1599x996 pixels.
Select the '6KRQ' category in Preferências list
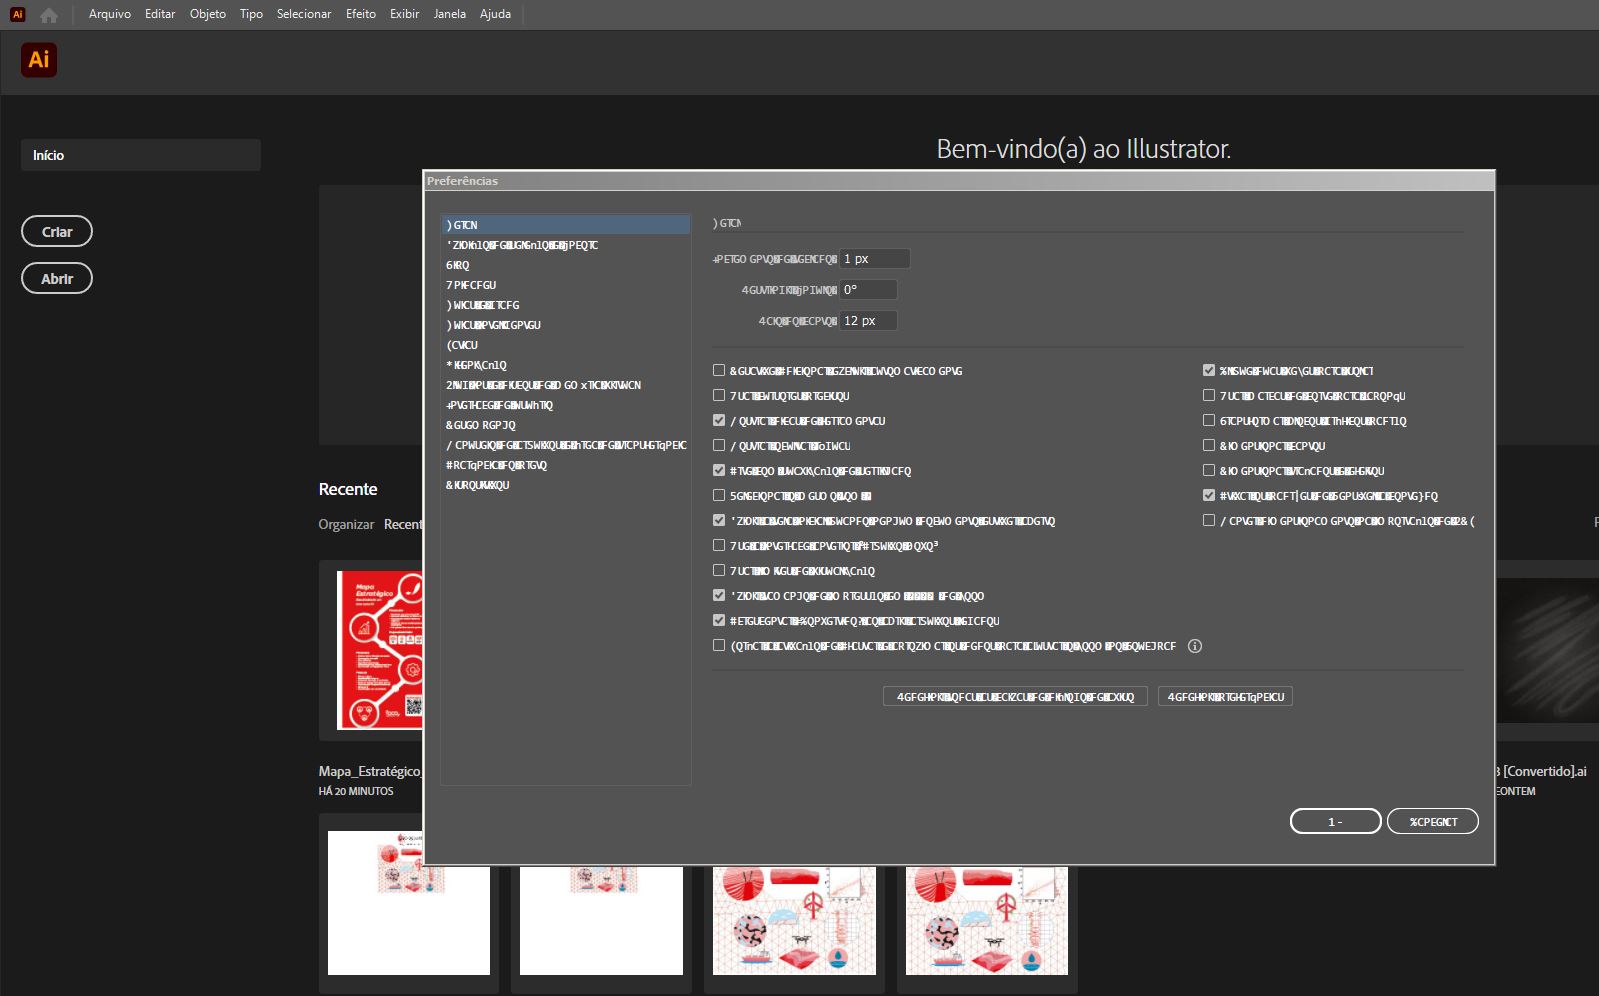tap(566, 265)
